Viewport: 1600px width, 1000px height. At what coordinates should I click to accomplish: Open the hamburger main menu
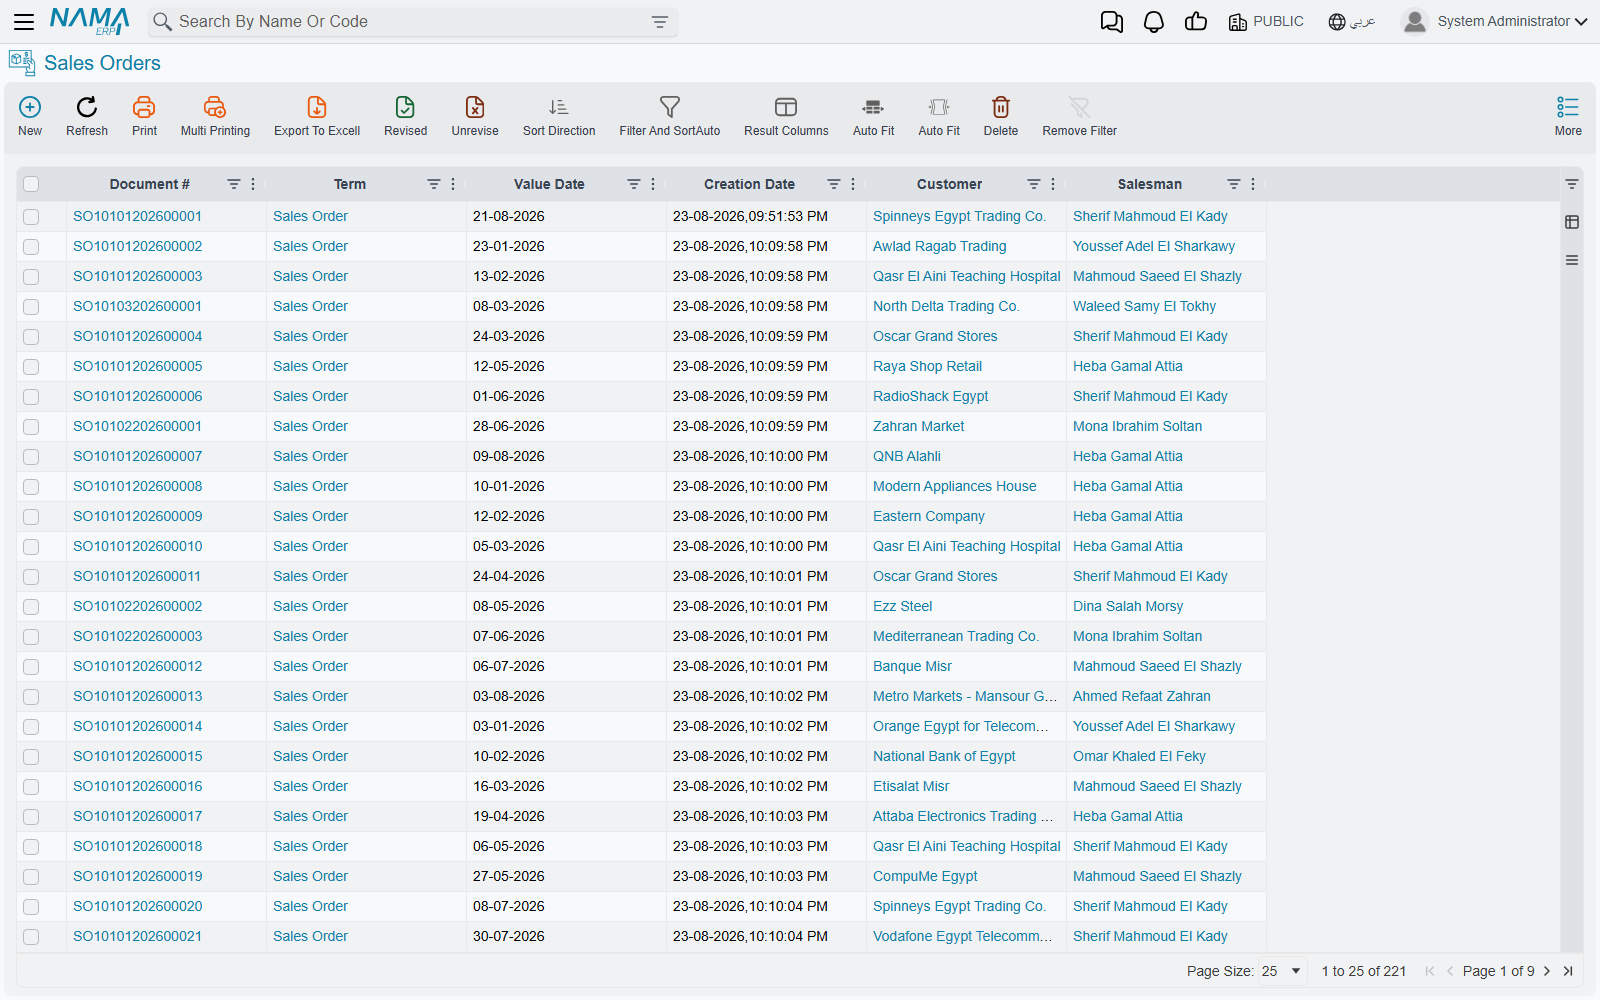pyautogui.click(x=24, y=21)
